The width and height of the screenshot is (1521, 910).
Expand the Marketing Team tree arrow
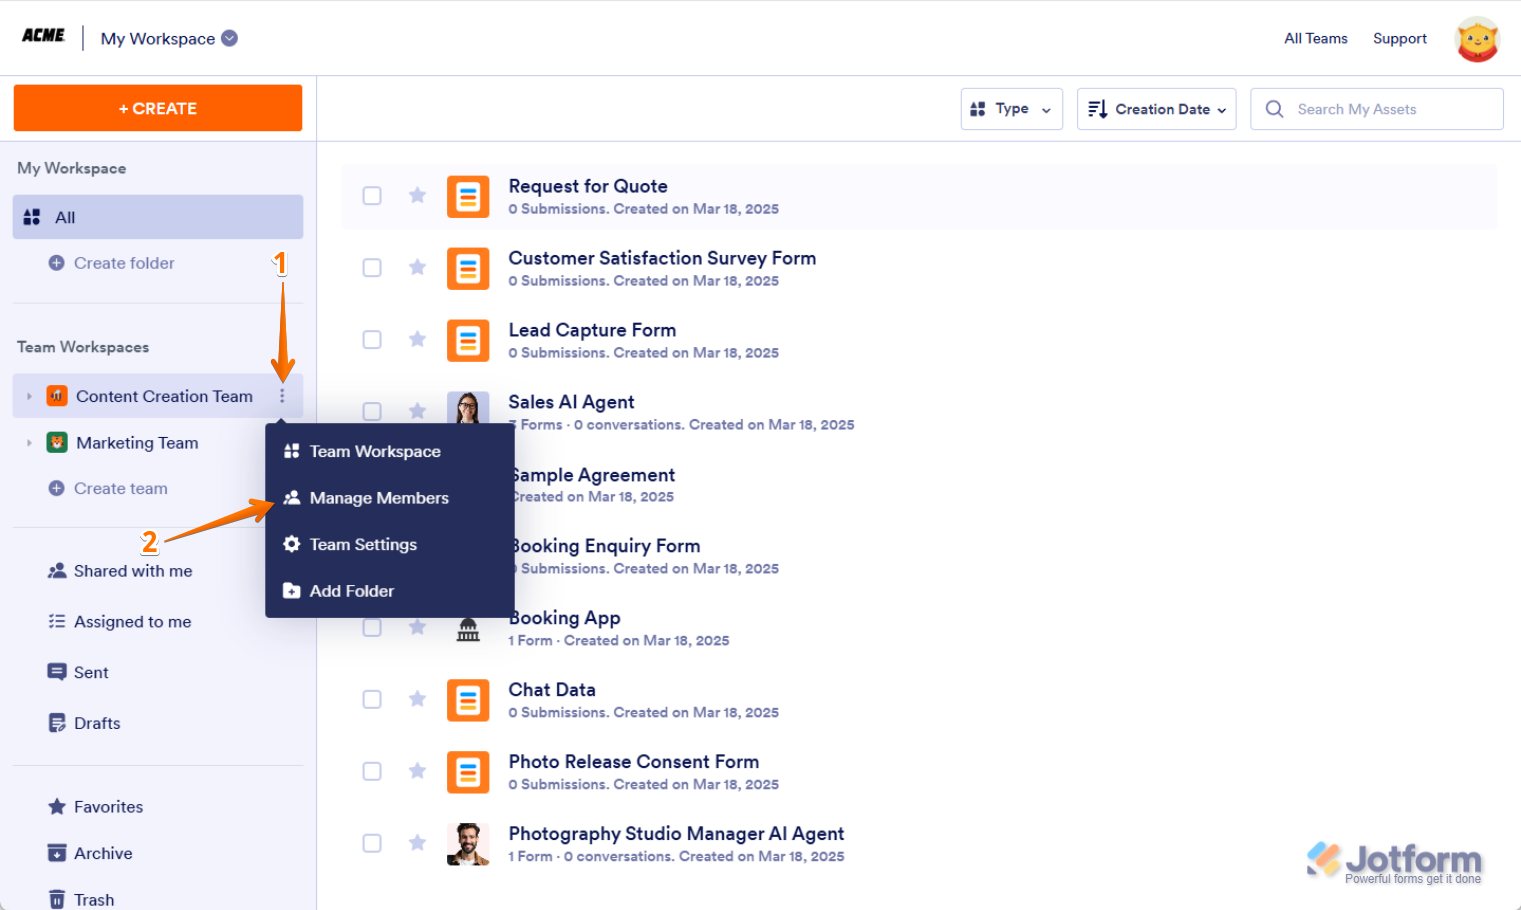[x=29, y=443]
